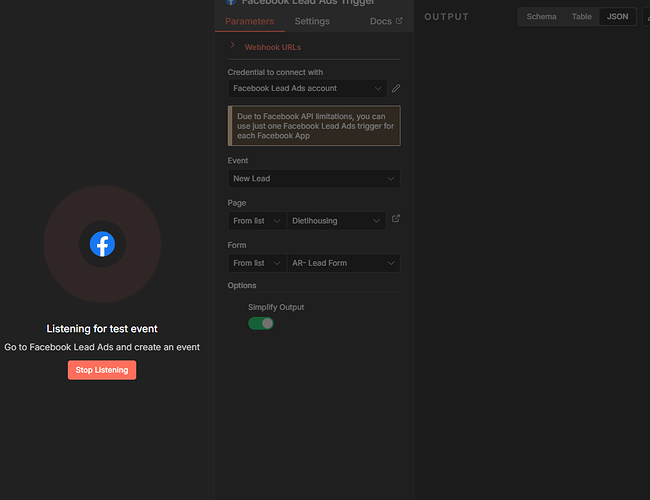Open the Page external link icon
Screen dimensions: 650x500
pos(396,218)
